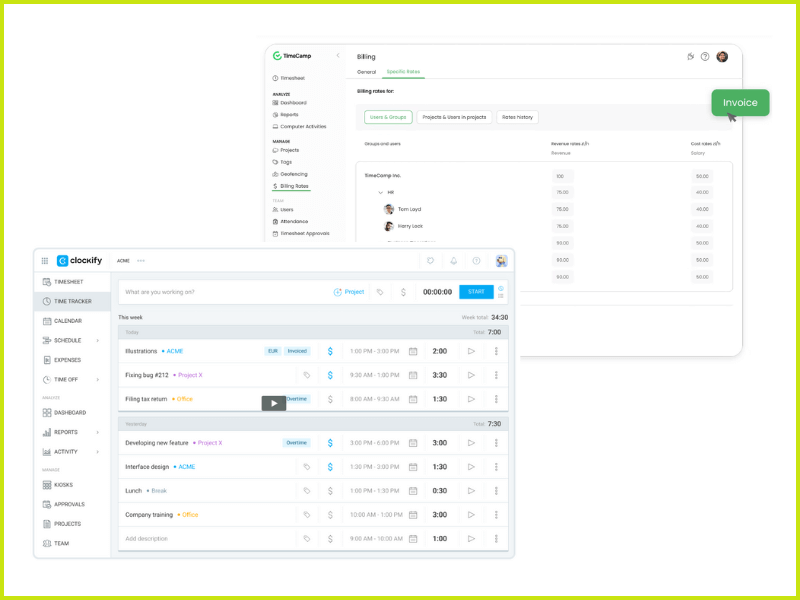Open more options for Company training entry
The image size is (800, 600).
(x=496, y=515)
